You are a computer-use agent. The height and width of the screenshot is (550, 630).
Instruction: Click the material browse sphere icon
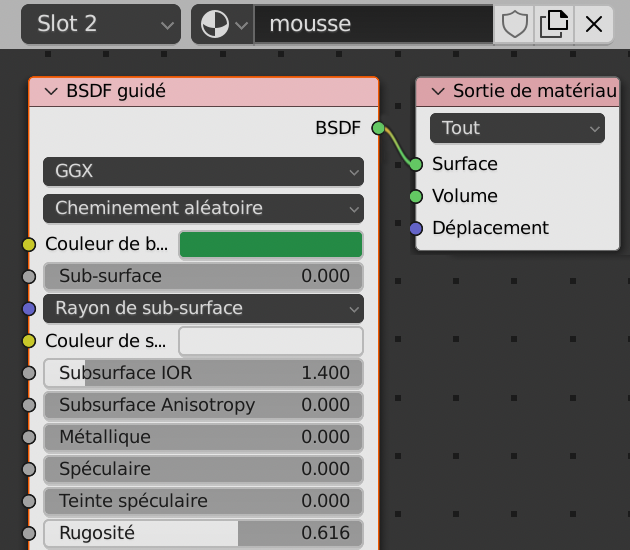tap(215, 25)
